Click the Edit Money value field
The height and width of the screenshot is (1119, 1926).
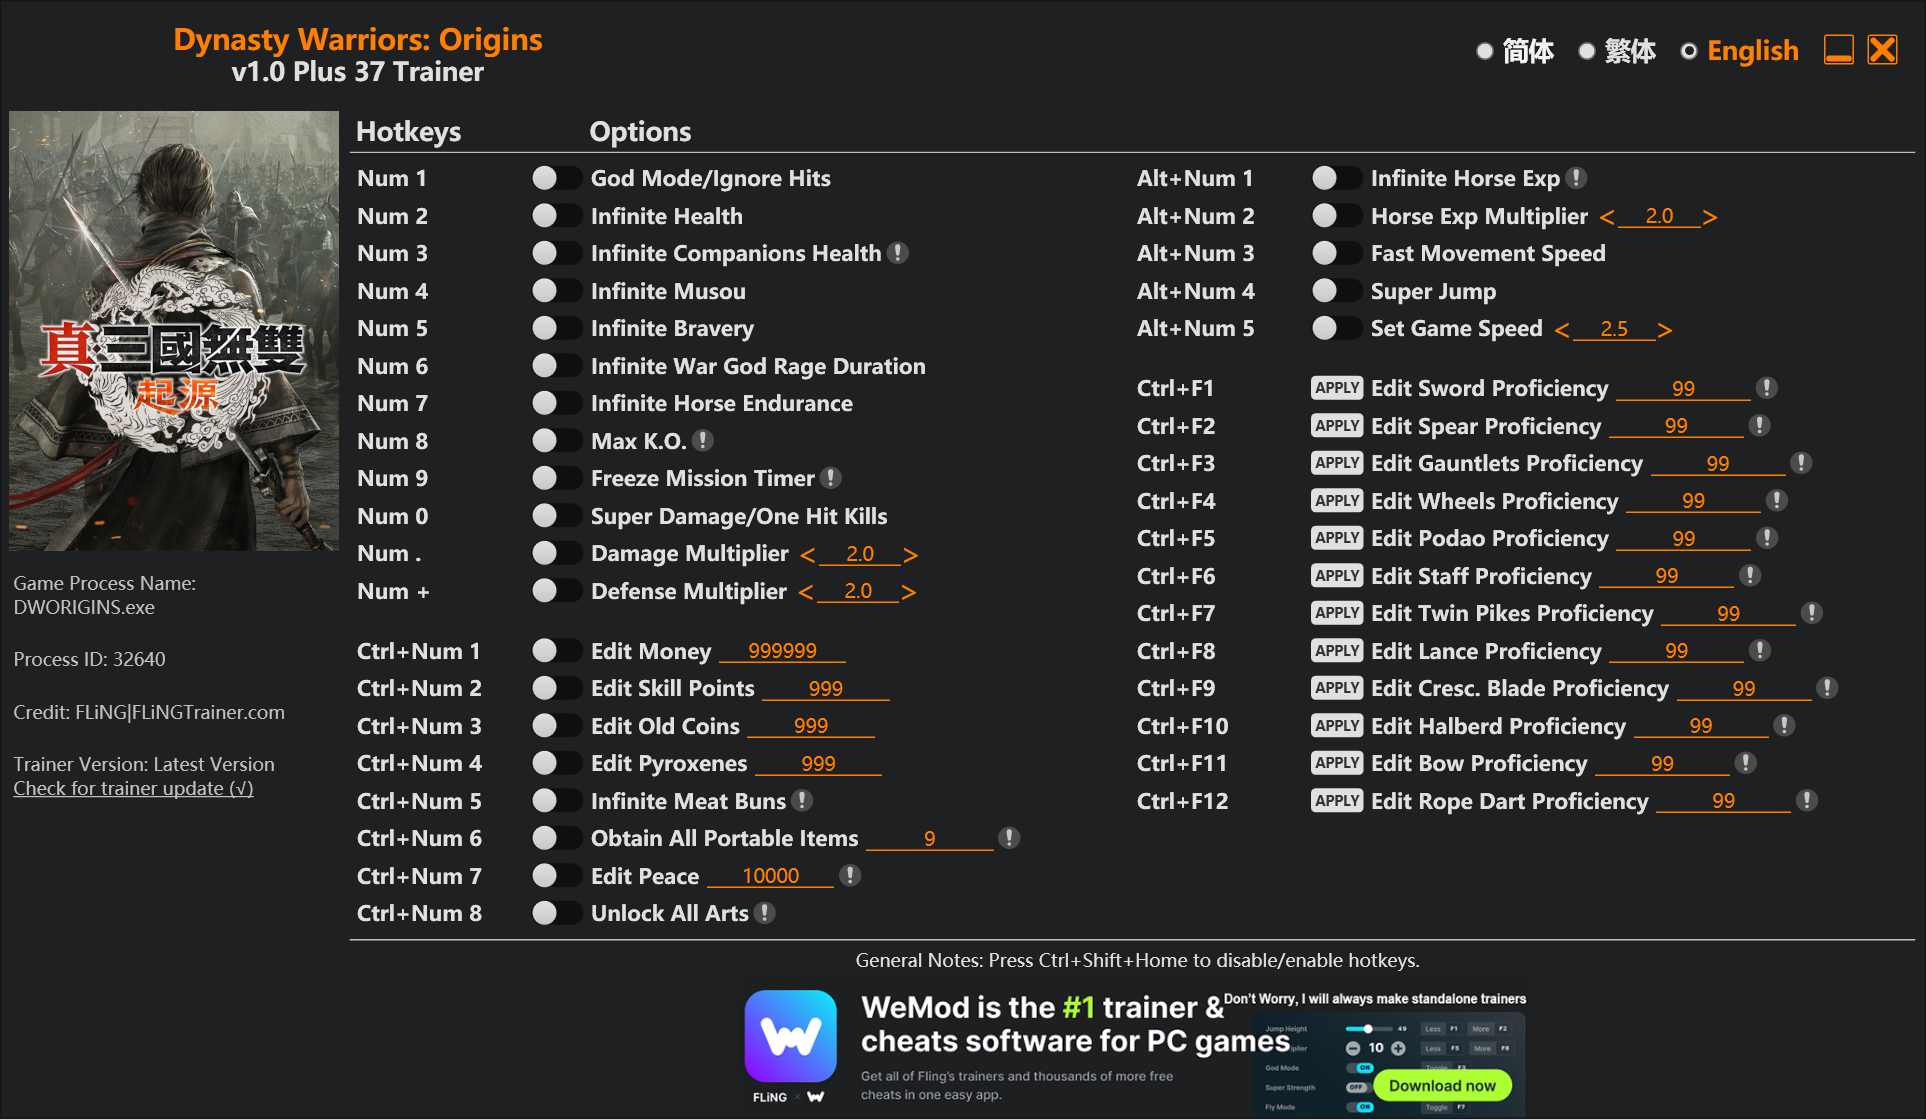783,650
